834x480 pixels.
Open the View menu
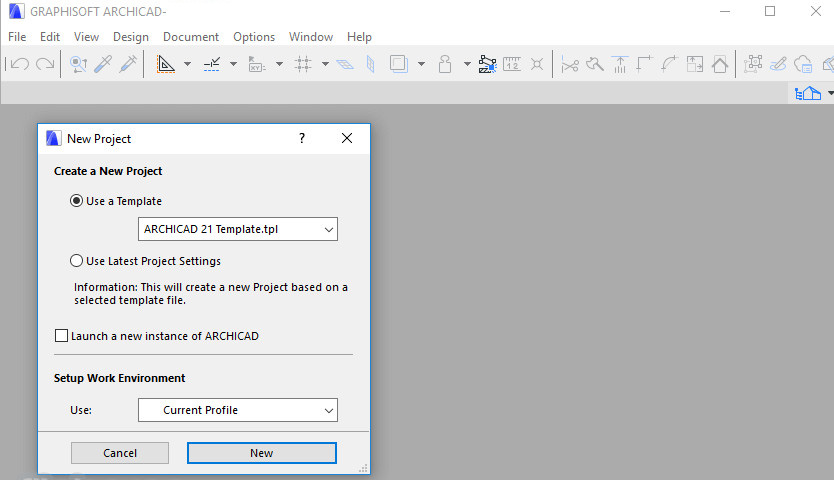[x=86, y=37]
